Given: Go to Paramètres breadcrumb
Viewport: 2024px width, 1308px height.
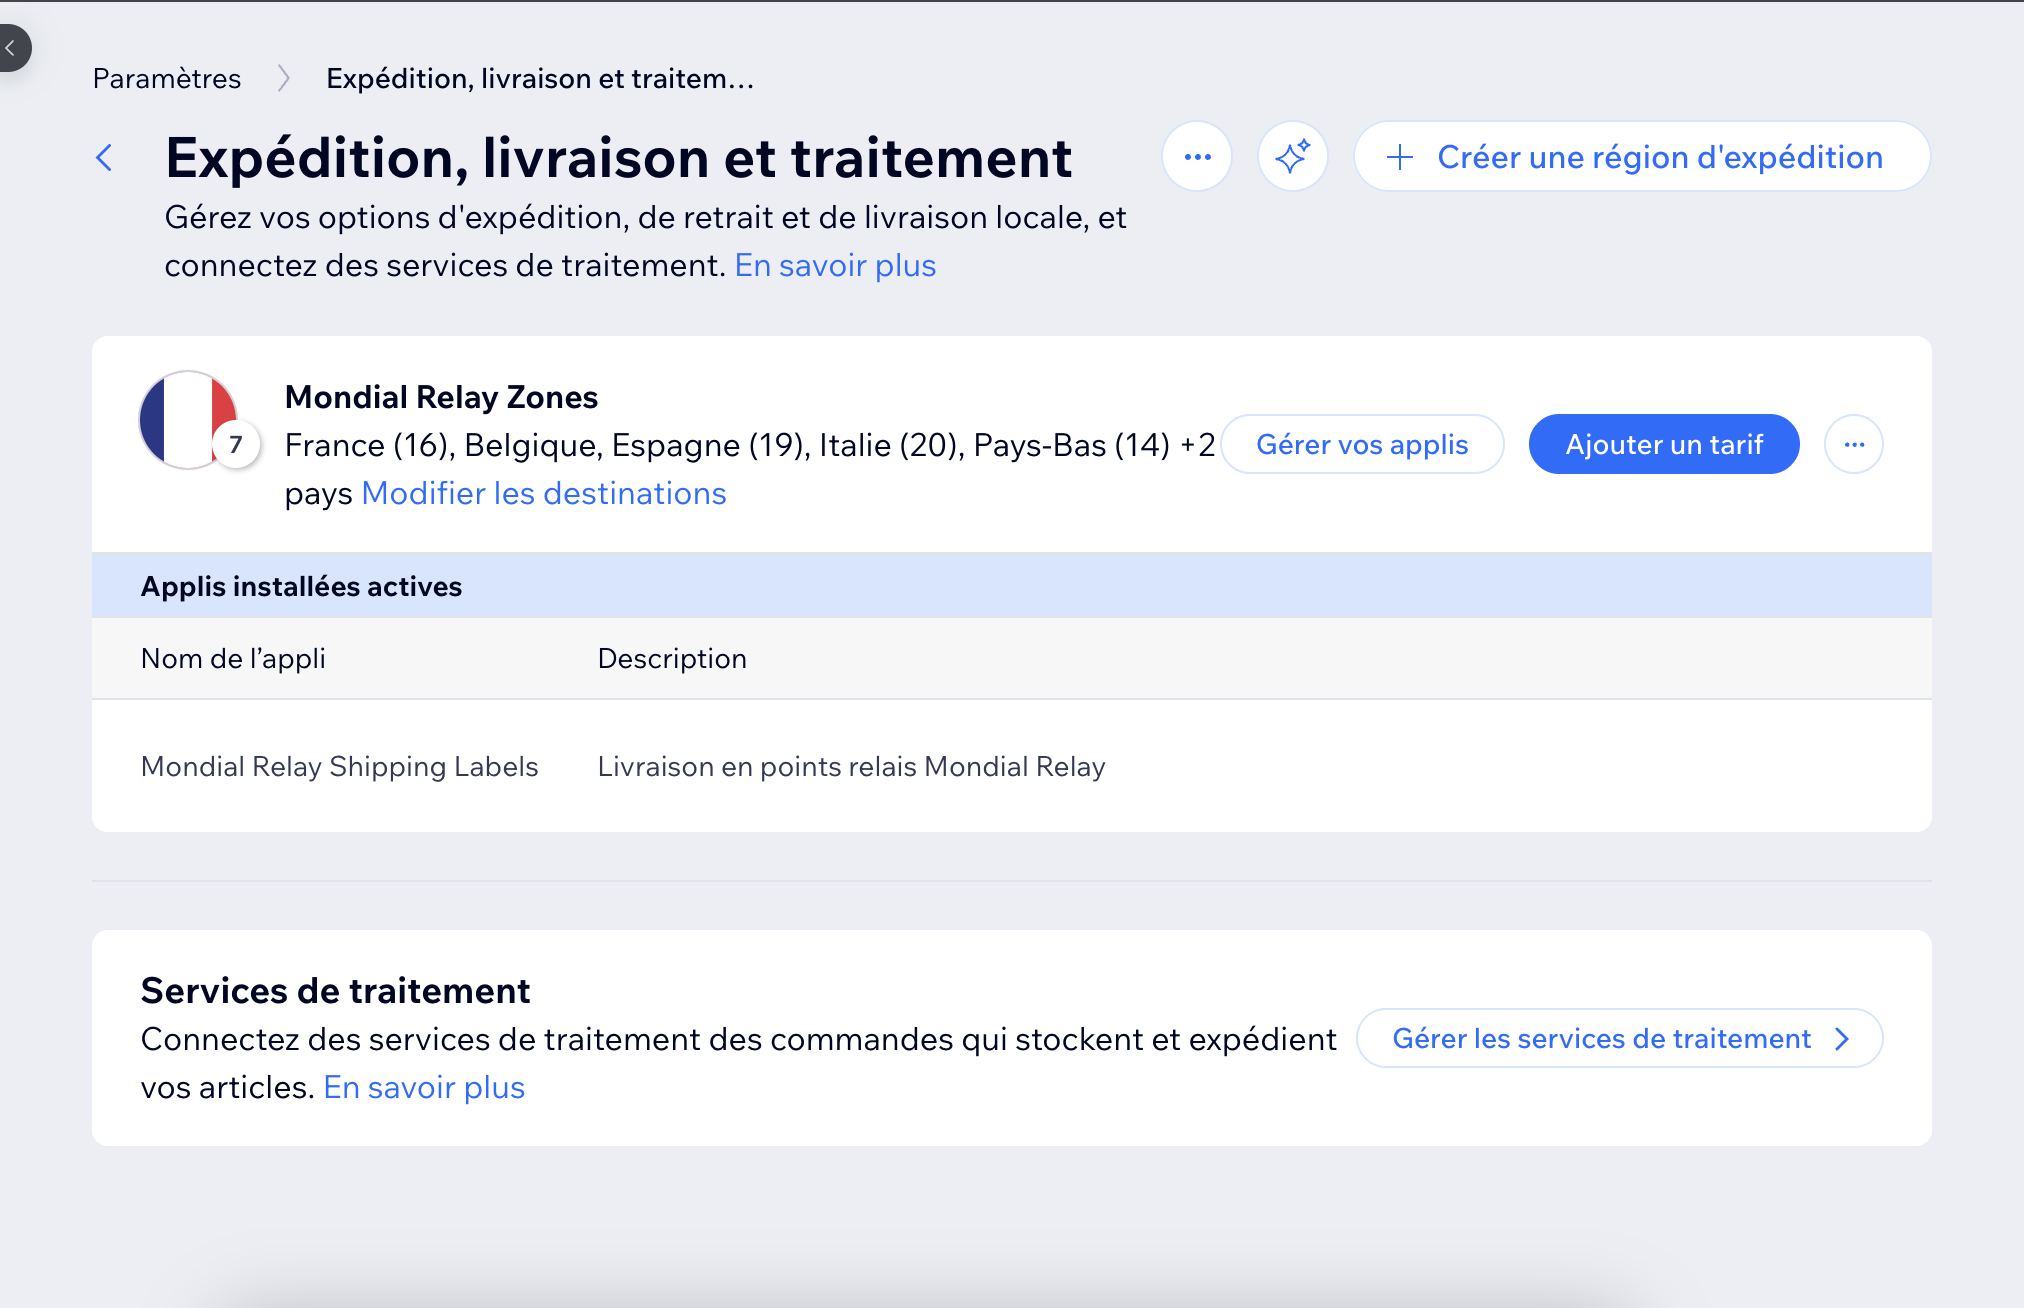Looking at the screenshot, I should pyautogui.click(x=167, y=78).
